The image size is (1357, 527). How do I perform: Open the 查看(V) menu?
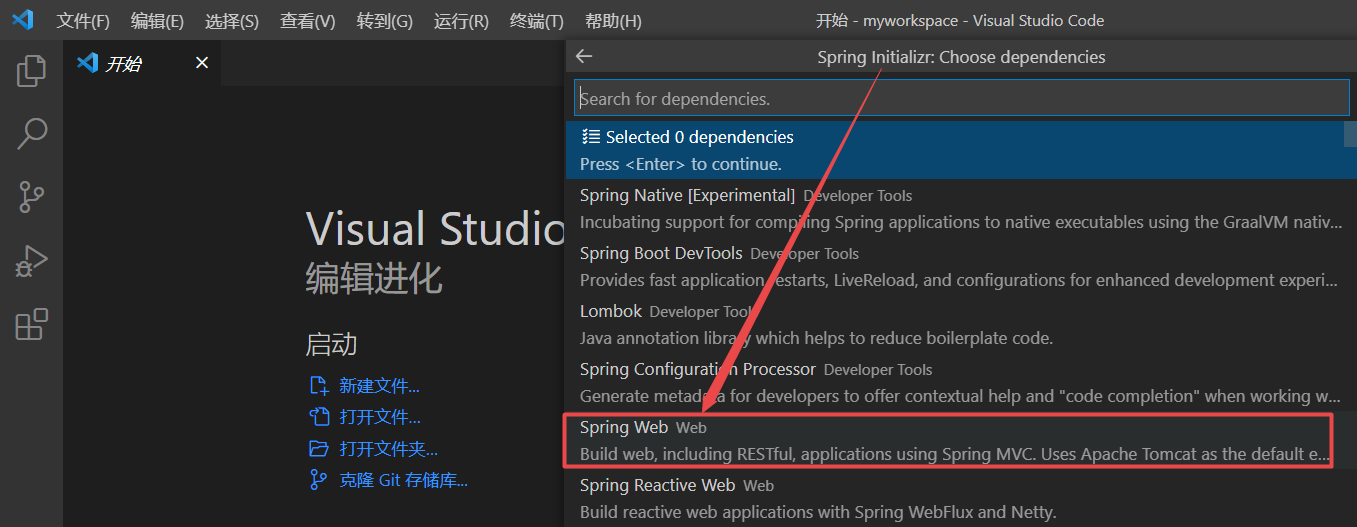pyautogui.click(x=307, y=20)
